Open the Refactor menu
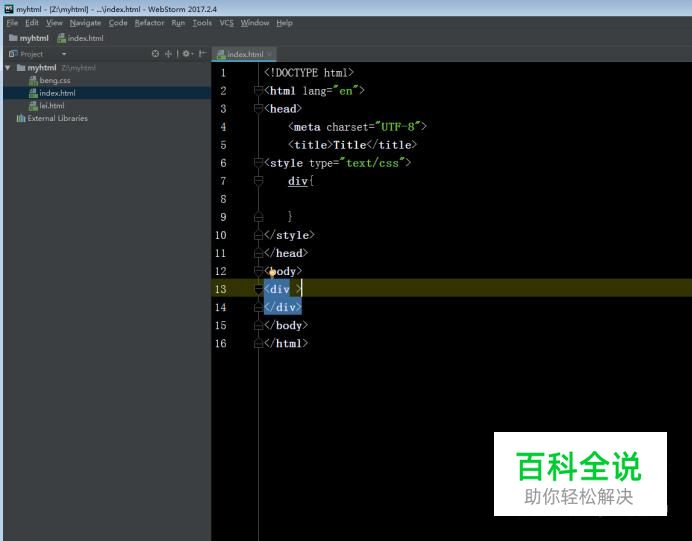Viewport: 692px width, 541px height. (149, 23)
